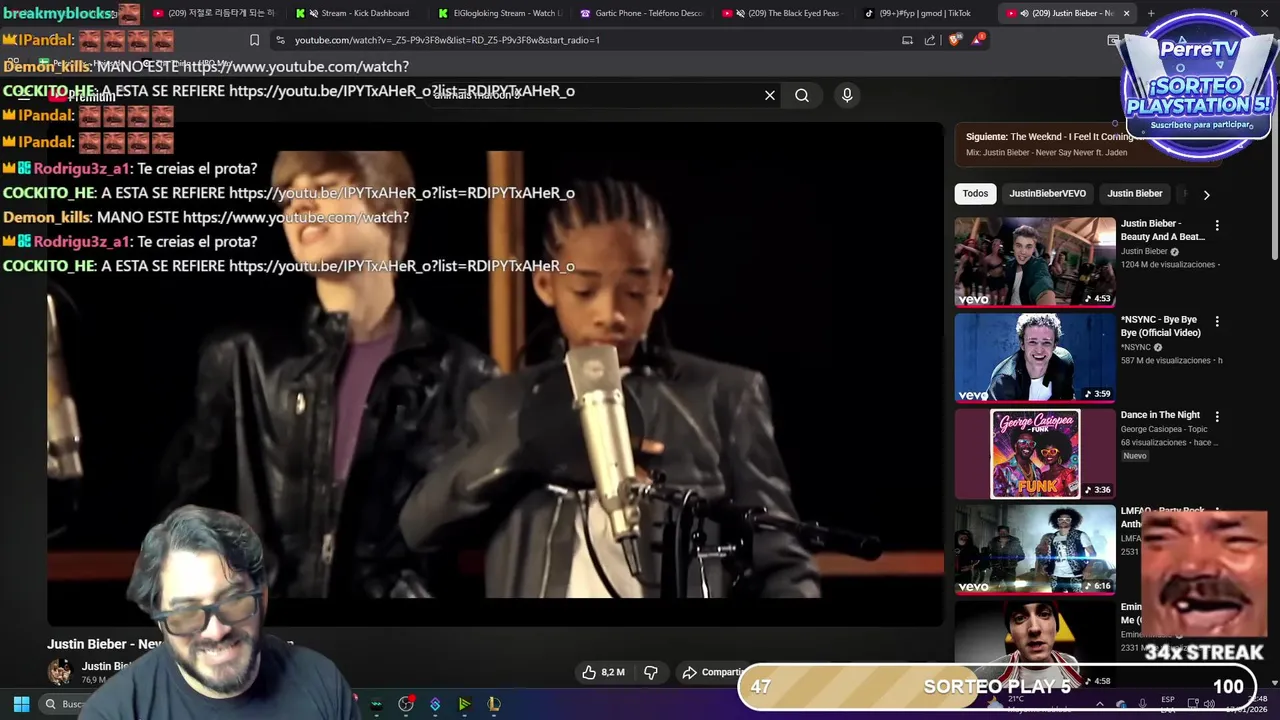This screenshot has width=1280, height=720.
Task: Open Beauty And A Beat video thumbnail
Action: tap(1035, 262)
